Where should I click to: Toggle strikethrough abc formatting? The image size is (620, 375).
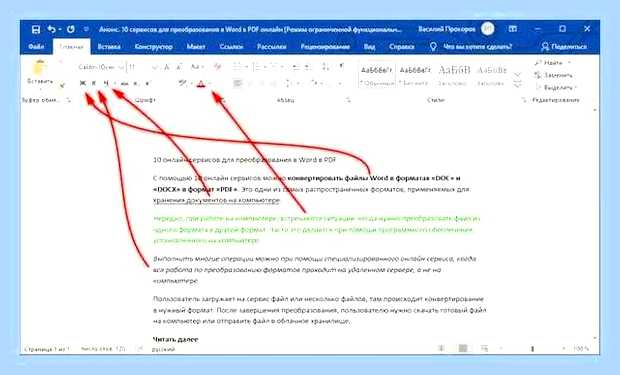(125, 83)
